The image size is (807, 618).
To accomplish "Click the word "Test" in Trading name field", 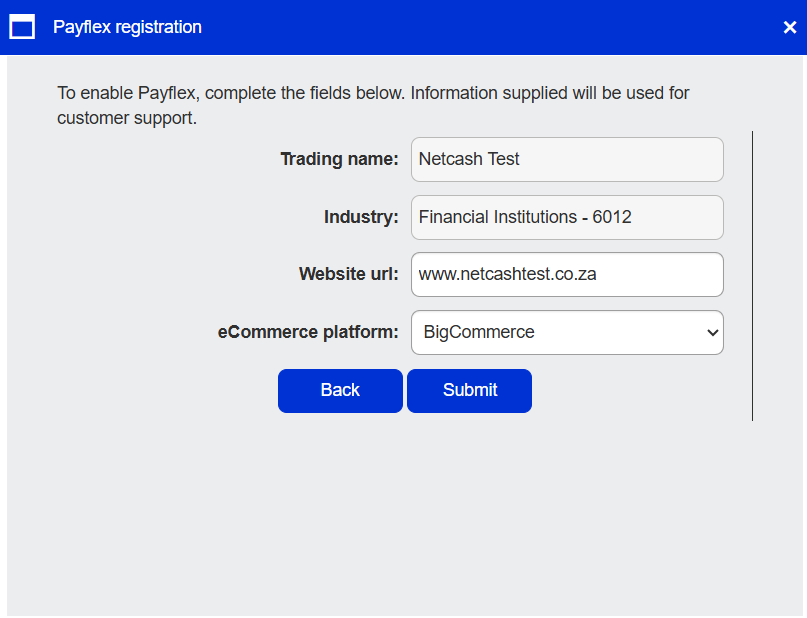I will click(x=503, y=159).
